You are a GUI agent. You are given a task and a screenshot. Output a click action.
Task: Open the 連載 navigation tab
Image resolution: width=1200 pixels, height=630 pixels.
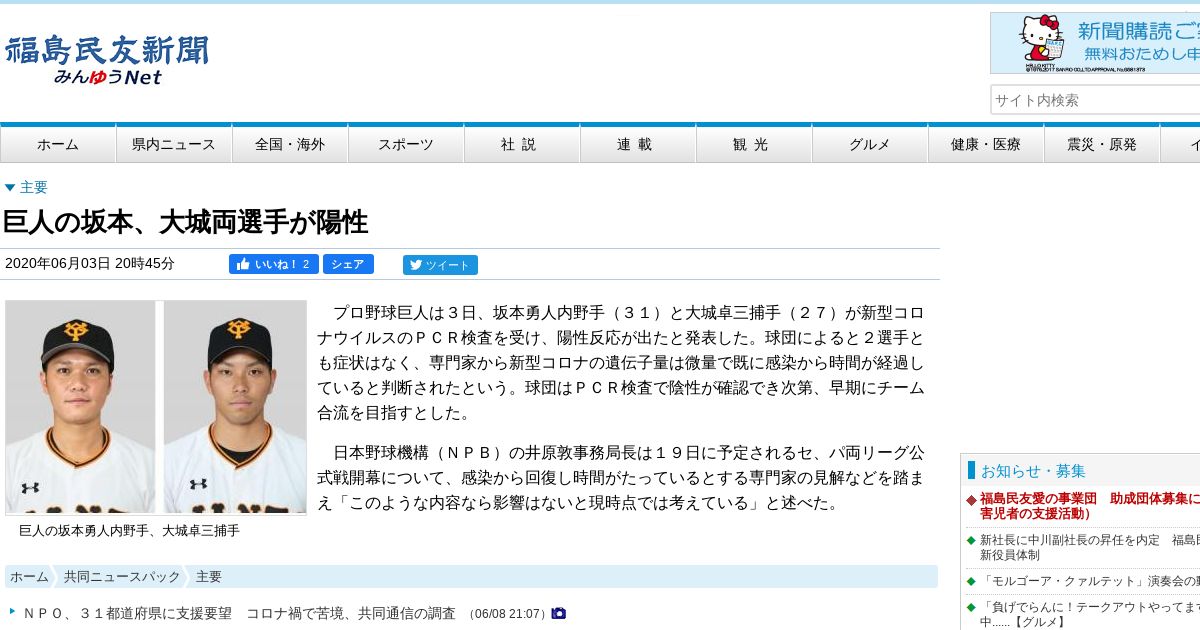(x=638, y=144)
